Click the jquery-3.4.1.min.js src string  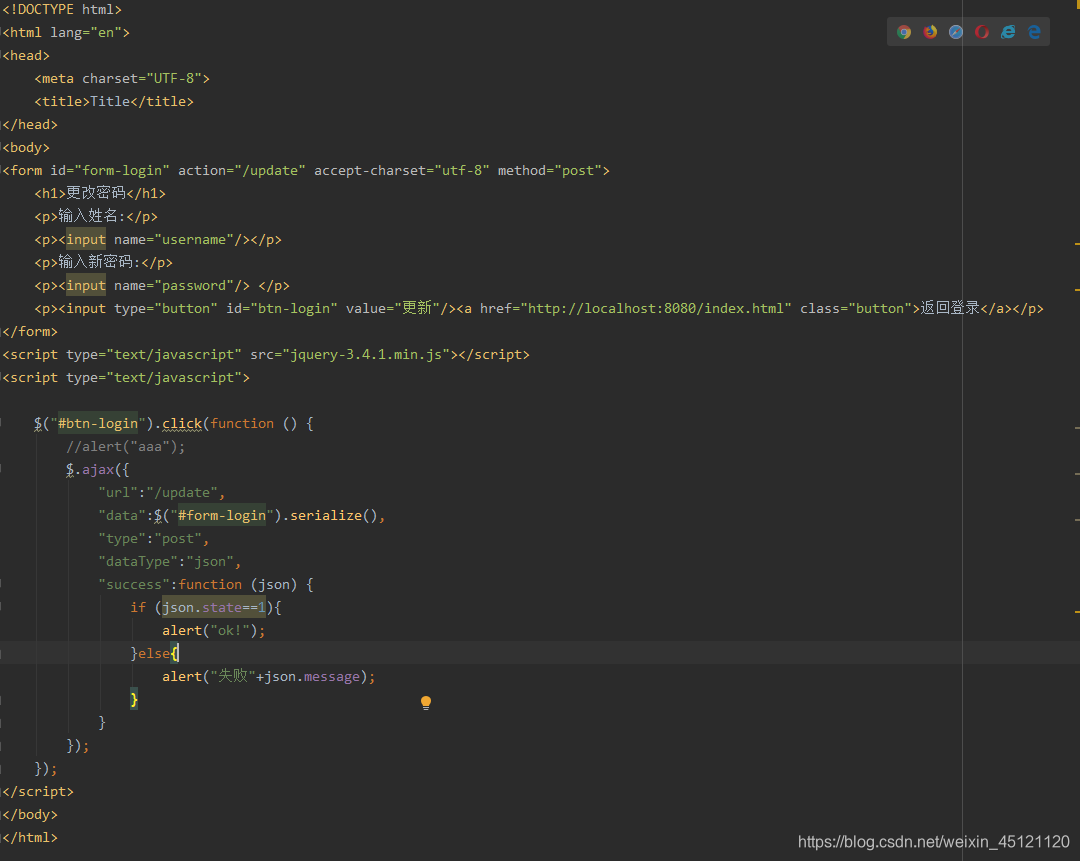(x=366, y=355)
